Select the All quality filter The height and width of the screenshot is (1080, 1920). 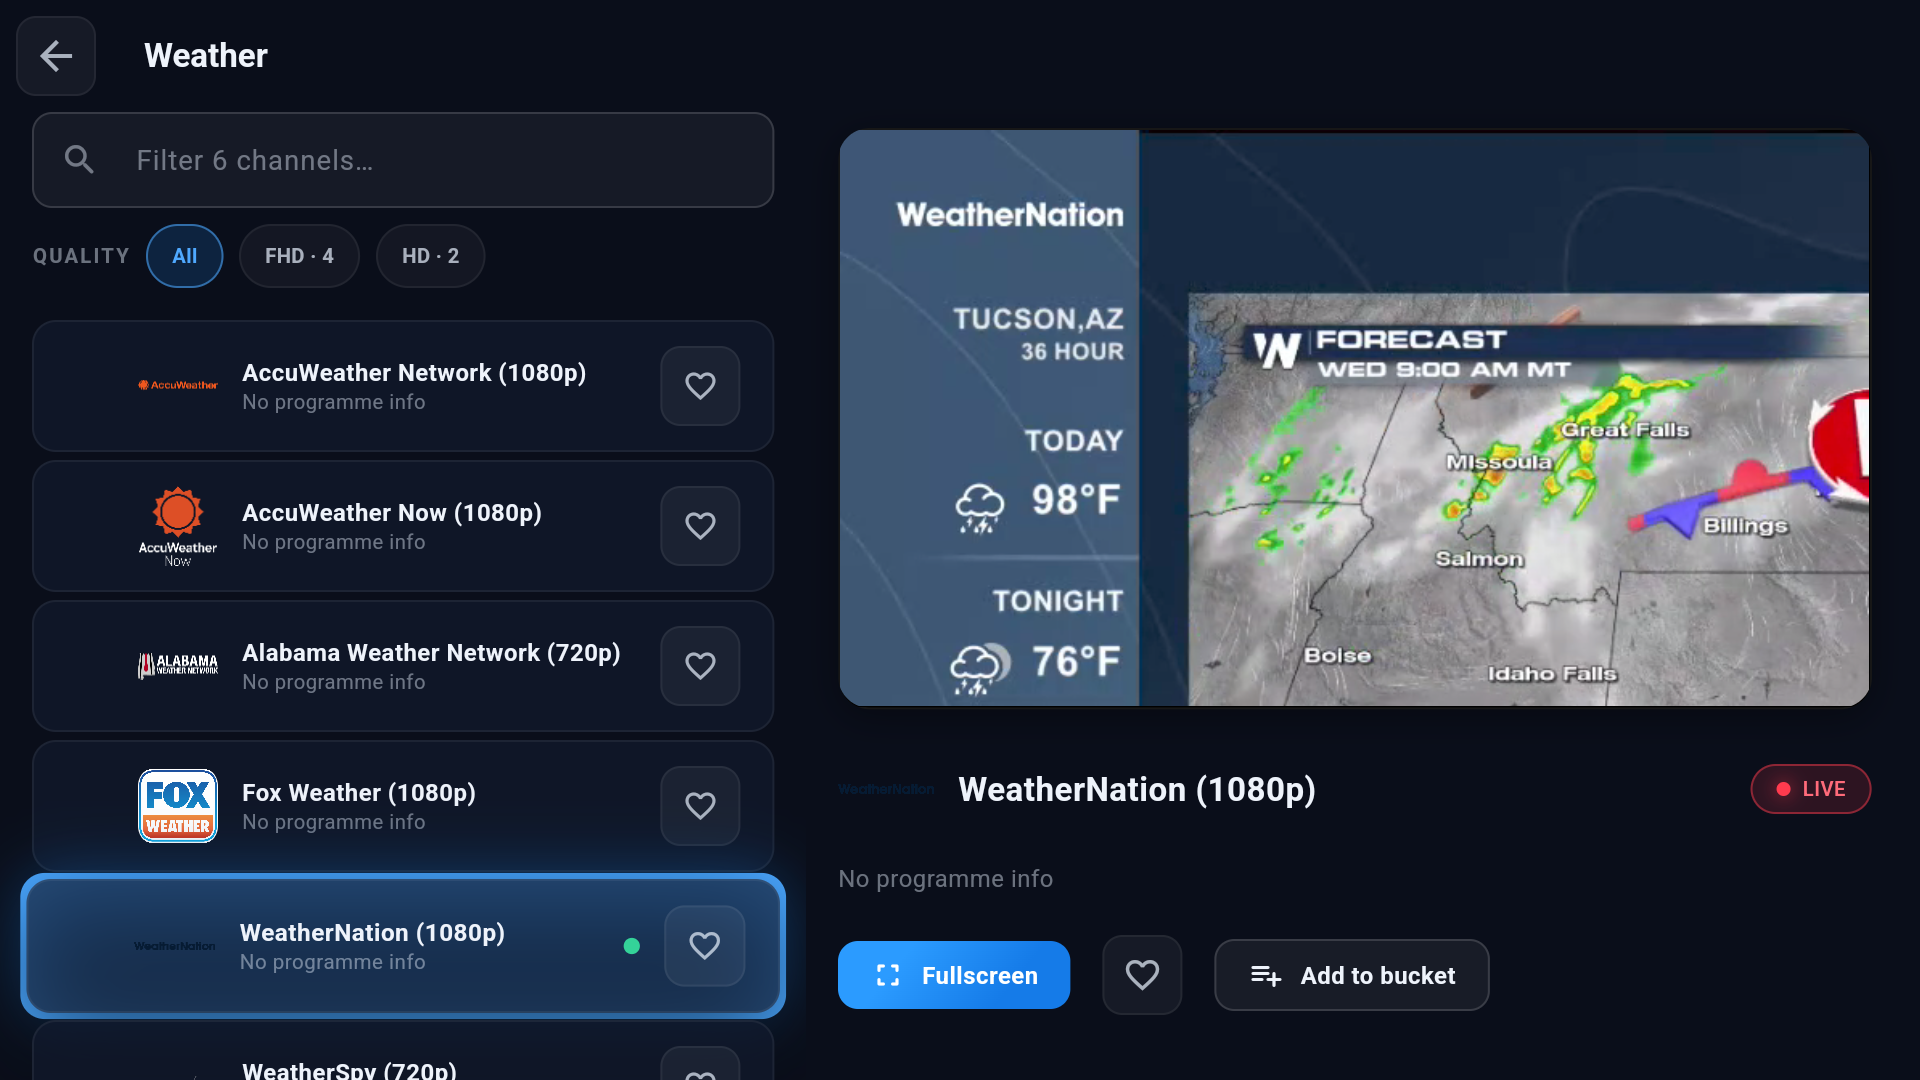(x=185, y=256)
